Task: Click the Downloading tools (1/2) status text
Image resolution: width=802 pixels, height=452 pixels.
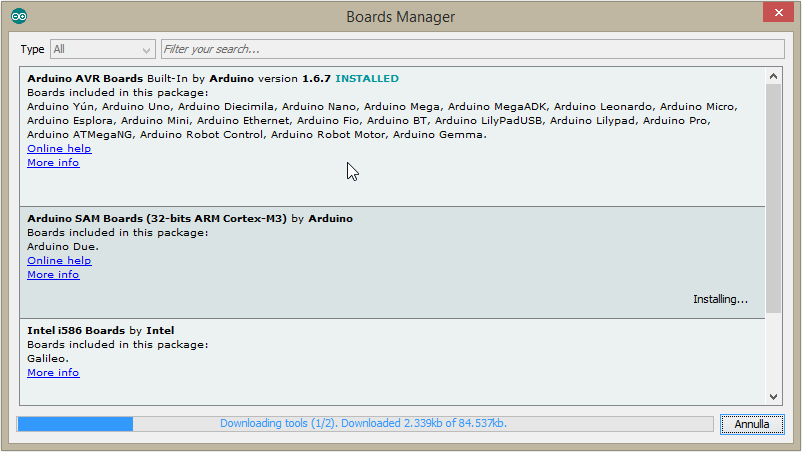Action: pyautogui.click(x=364, y=423)
